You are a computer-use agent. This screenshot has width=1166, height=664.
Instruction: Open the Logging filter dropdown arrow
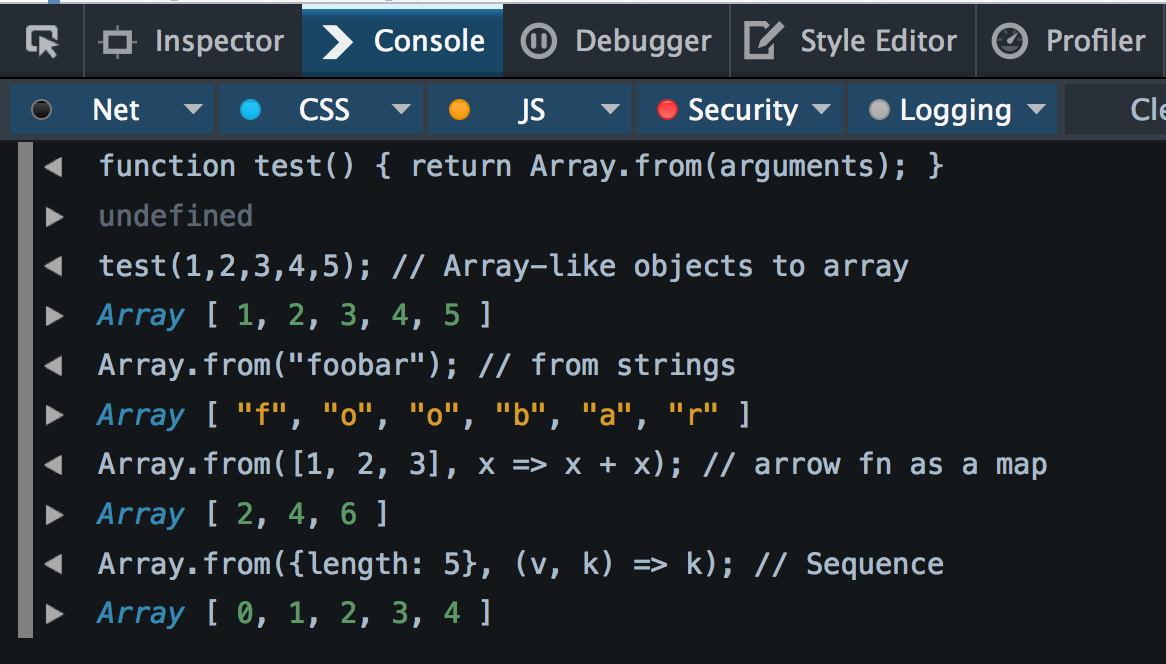click(x=1037, y=109)
